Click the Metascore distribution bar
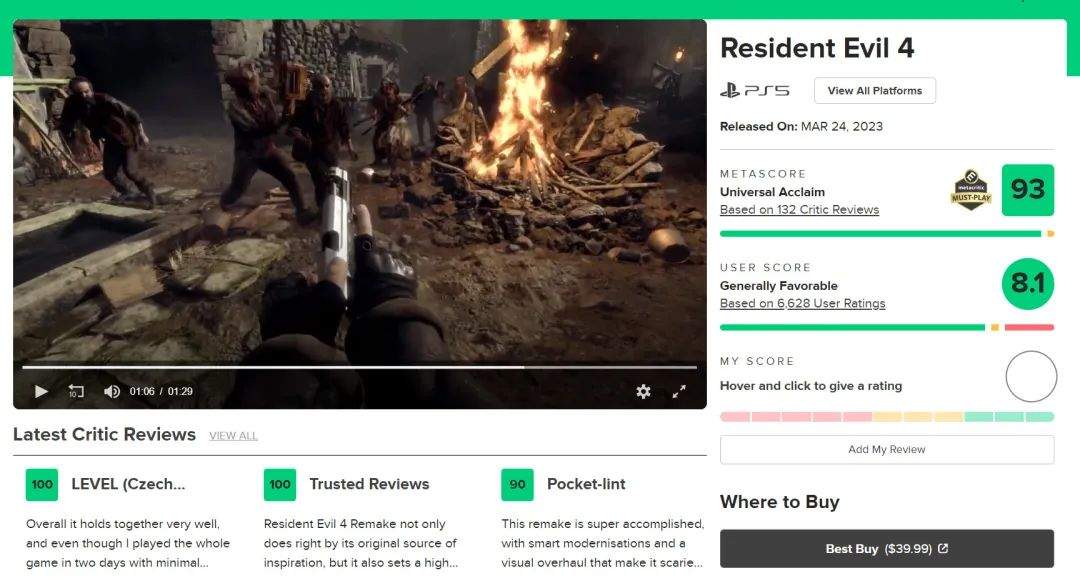 coord(887,234)
